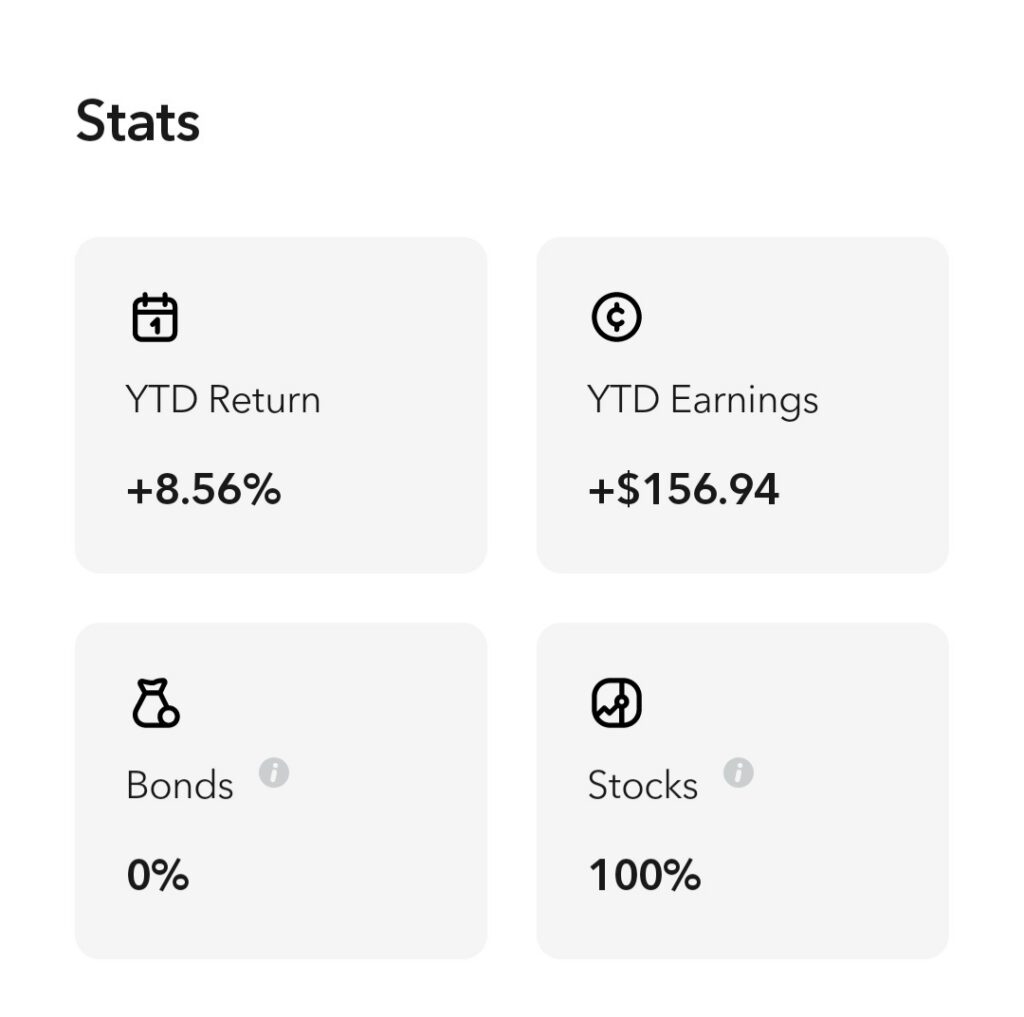The height and width of the screenshot is (1017, 1024).
Task: Click the money bag icon above Bonds
Action: (x=155, y=703)
